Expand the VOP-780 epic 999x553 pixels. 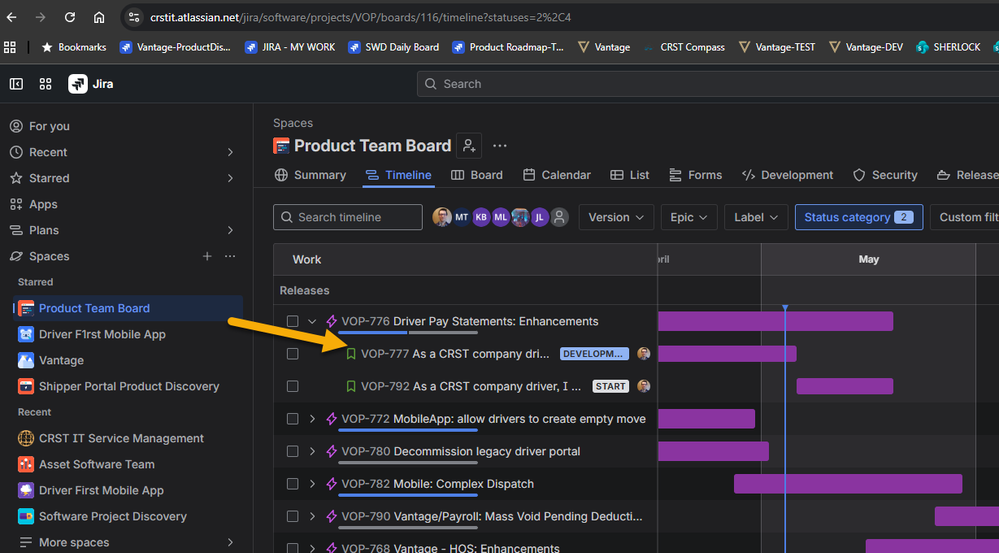tap(312, 451)
